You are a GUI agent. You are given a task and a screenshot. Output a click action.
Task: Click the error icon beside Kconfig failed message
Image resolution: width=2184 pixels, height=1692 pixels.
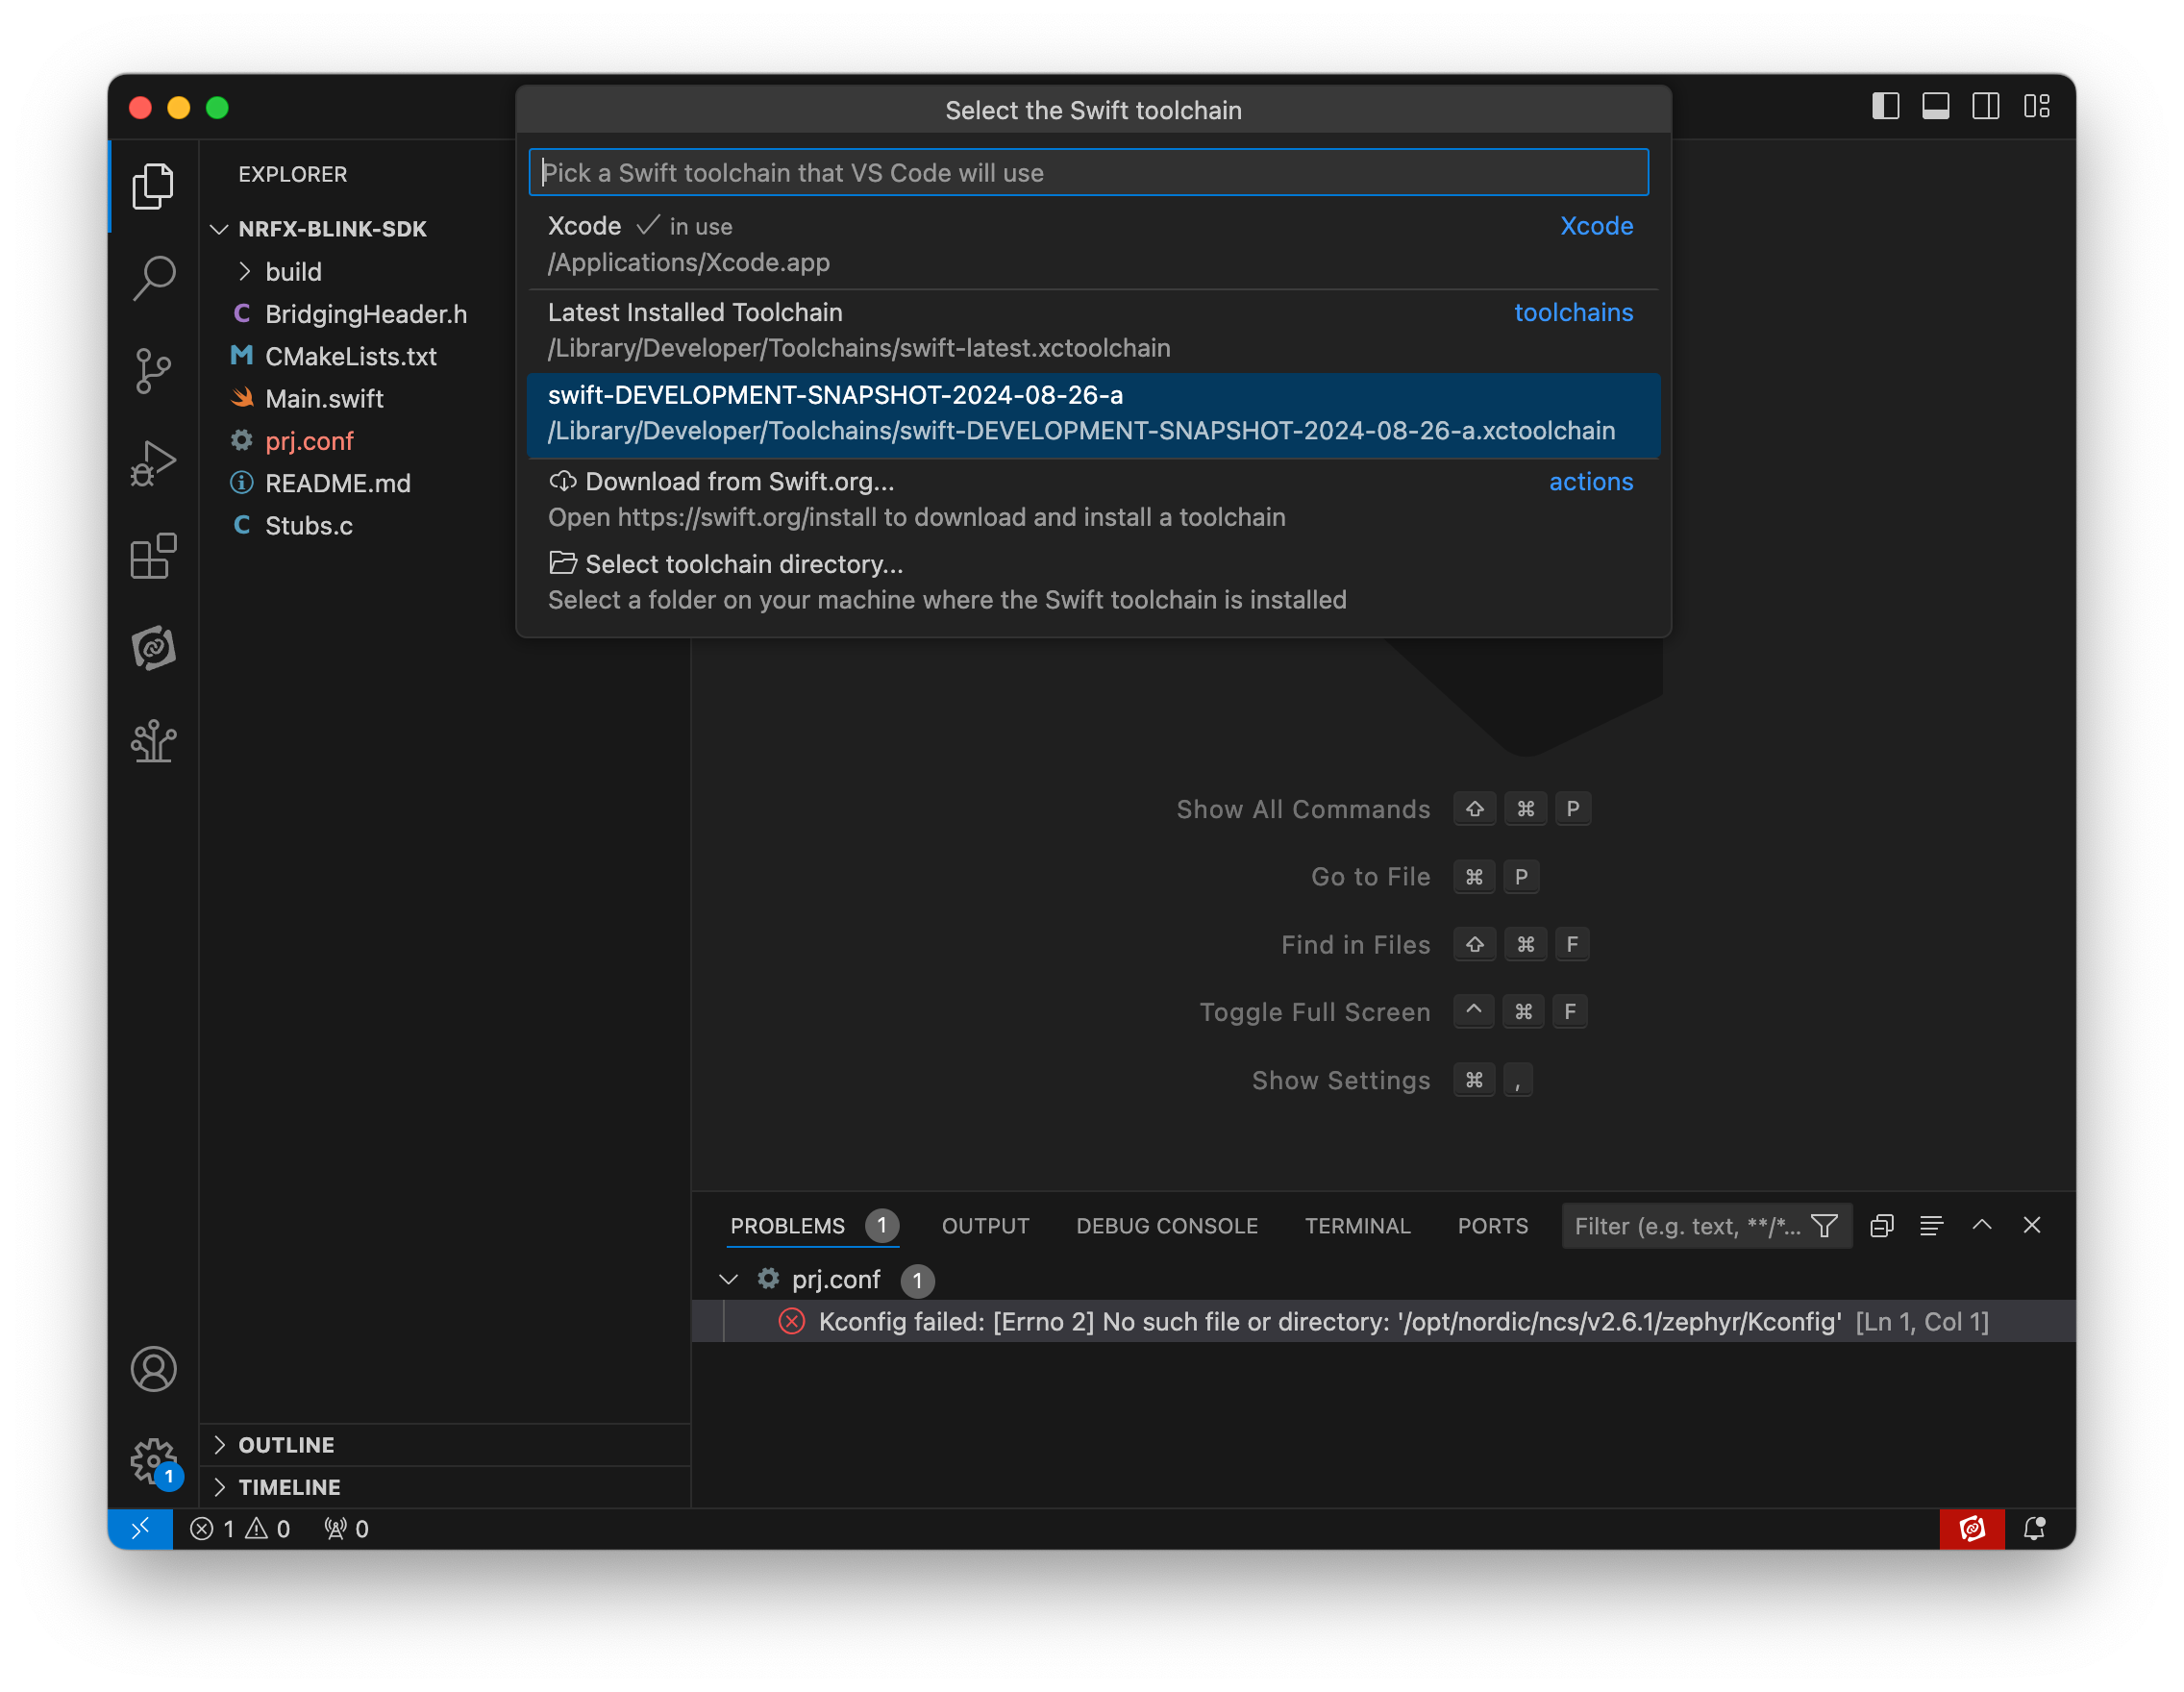click(x=792, y=1321)
